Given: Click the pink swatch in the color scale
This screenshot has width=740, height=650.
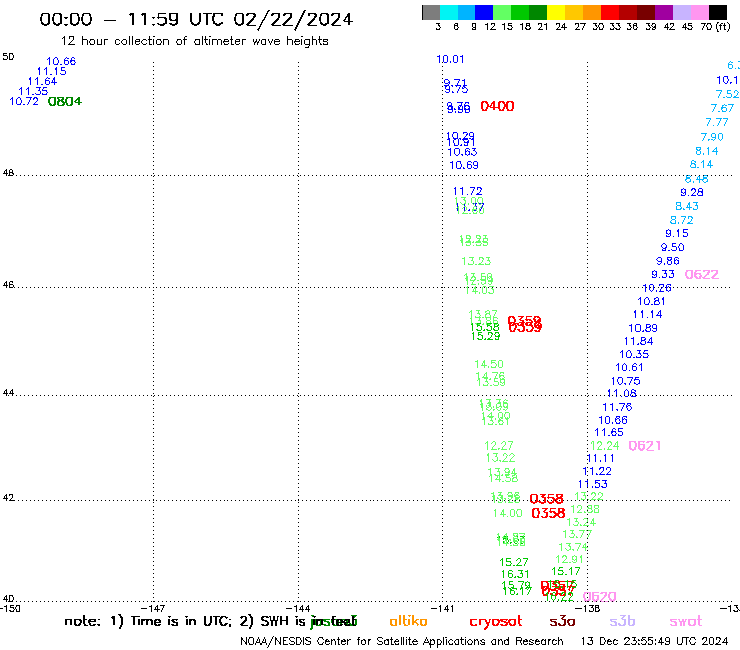Looking at the screenshot, I should click(699, 12).
